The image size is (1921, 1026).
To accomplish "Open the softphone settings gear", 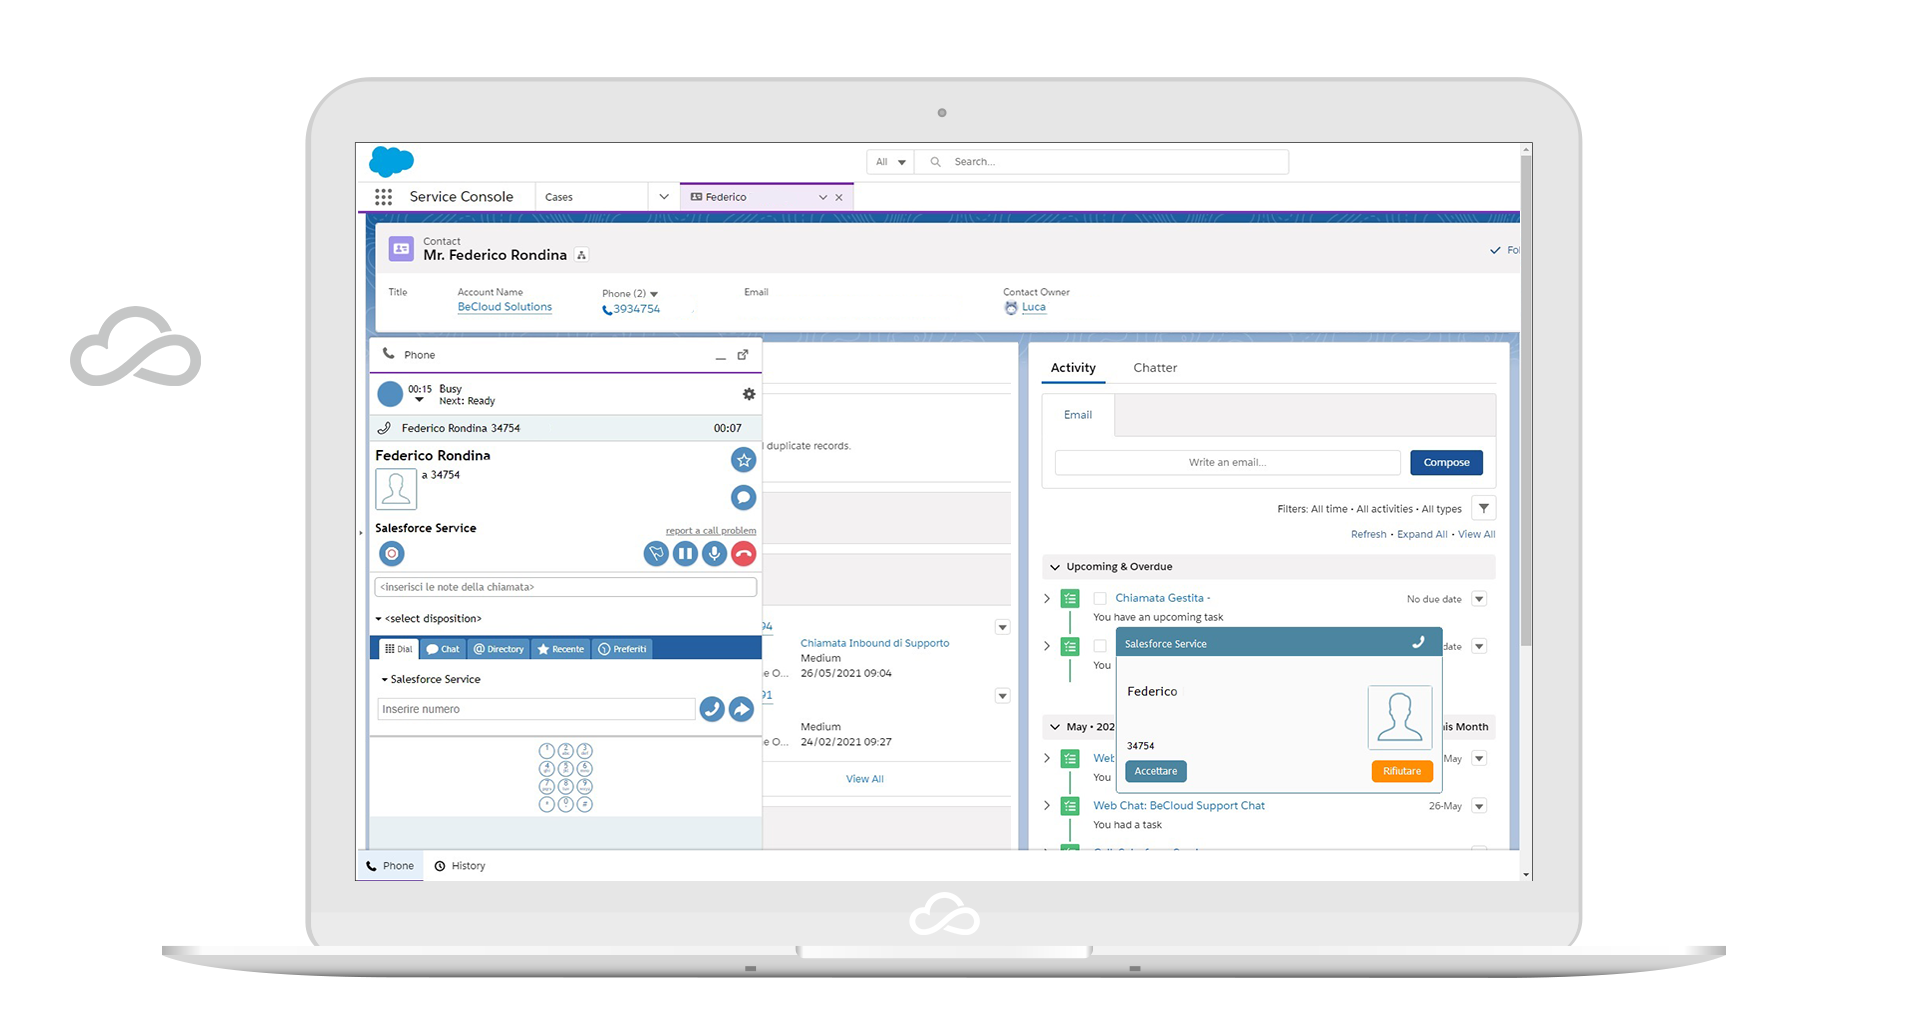I will [749, 394].
